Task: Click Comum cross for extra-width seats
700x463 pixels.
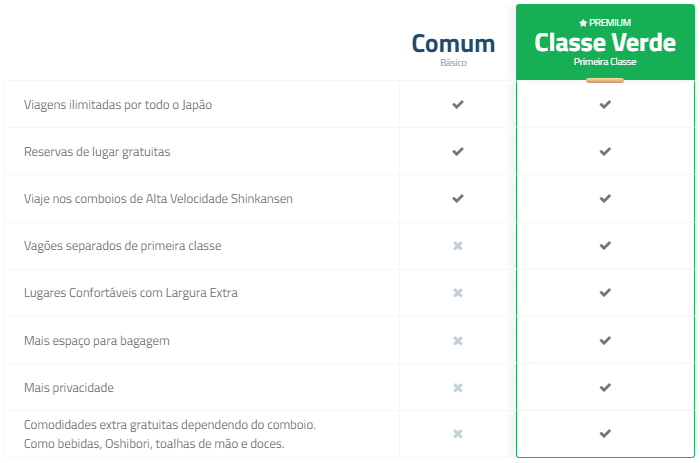Action: click(457, 293)
